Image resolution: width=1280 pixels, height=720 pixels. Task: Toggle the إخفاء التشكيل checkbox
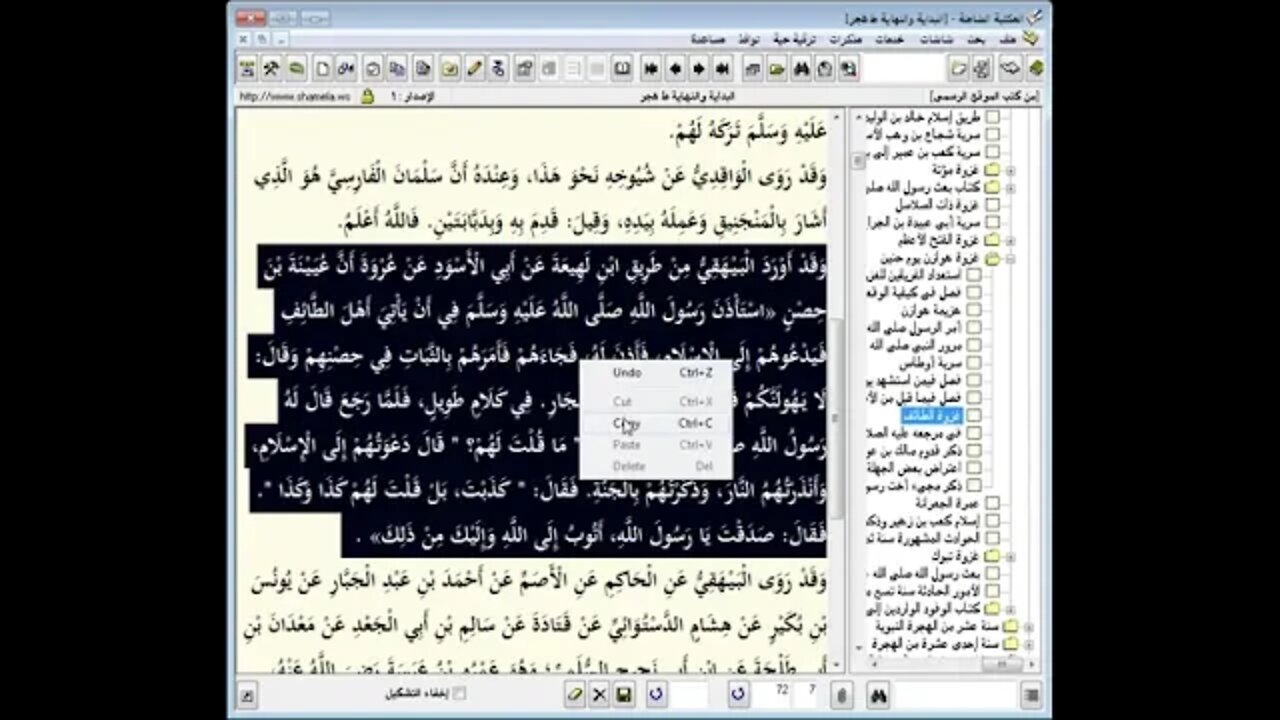point(460,693)
